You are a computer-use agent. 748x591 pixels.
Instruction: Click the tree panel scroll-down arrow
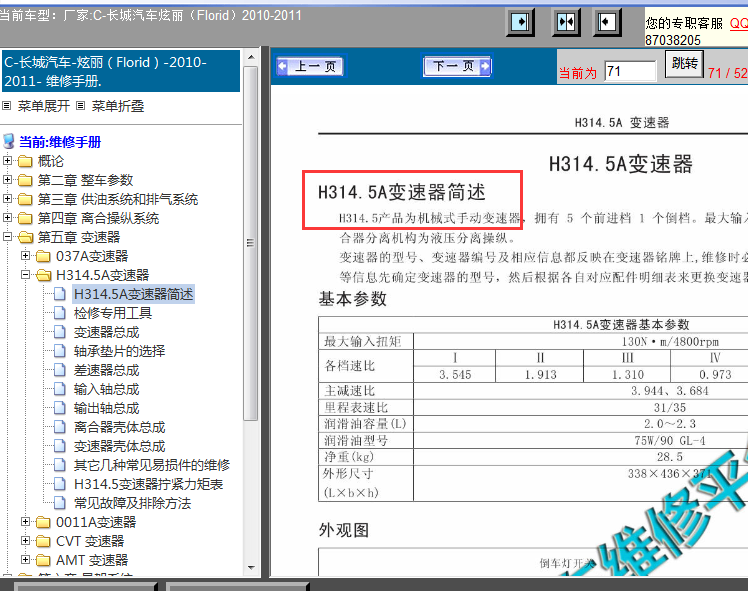(x=251, y=568)
